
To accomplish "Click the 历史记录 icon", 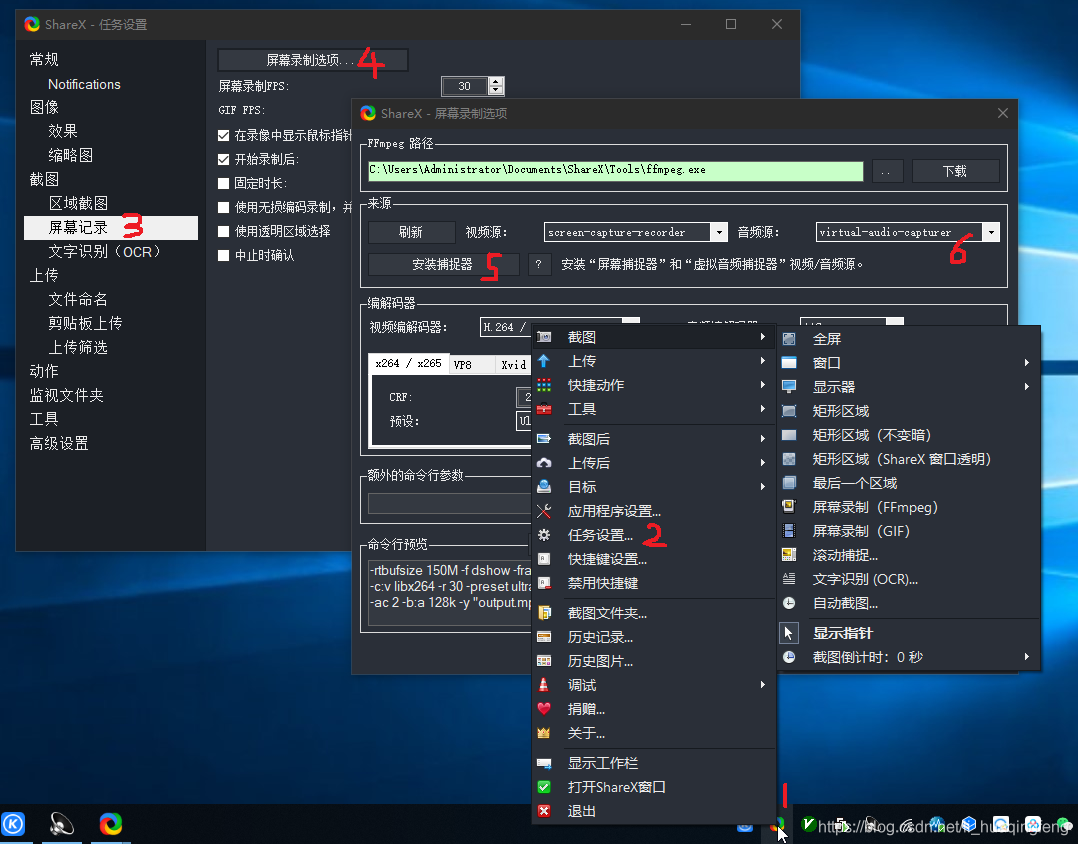I will [544, 637].
